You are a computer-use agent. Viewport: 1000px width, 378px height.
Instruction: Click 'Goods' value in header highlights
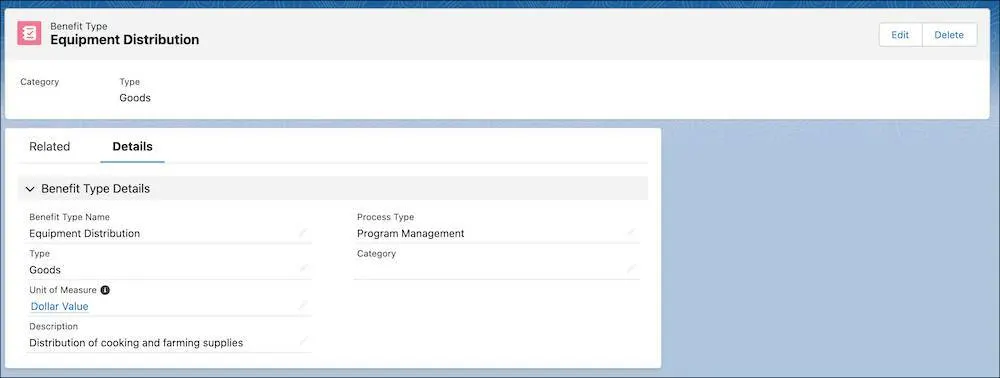tap(135, 98)
